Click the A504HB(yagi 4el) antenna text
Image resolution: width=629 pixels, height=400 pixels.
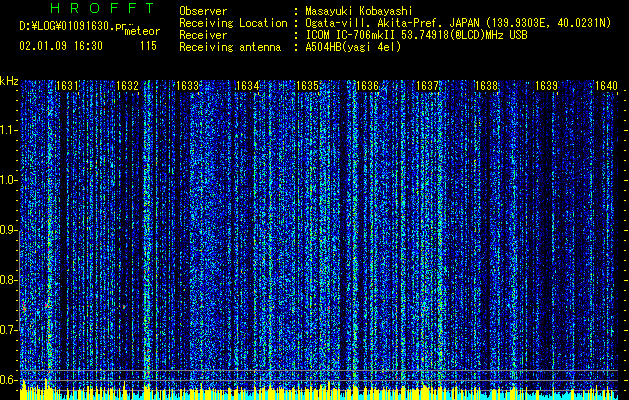point(353,47)
